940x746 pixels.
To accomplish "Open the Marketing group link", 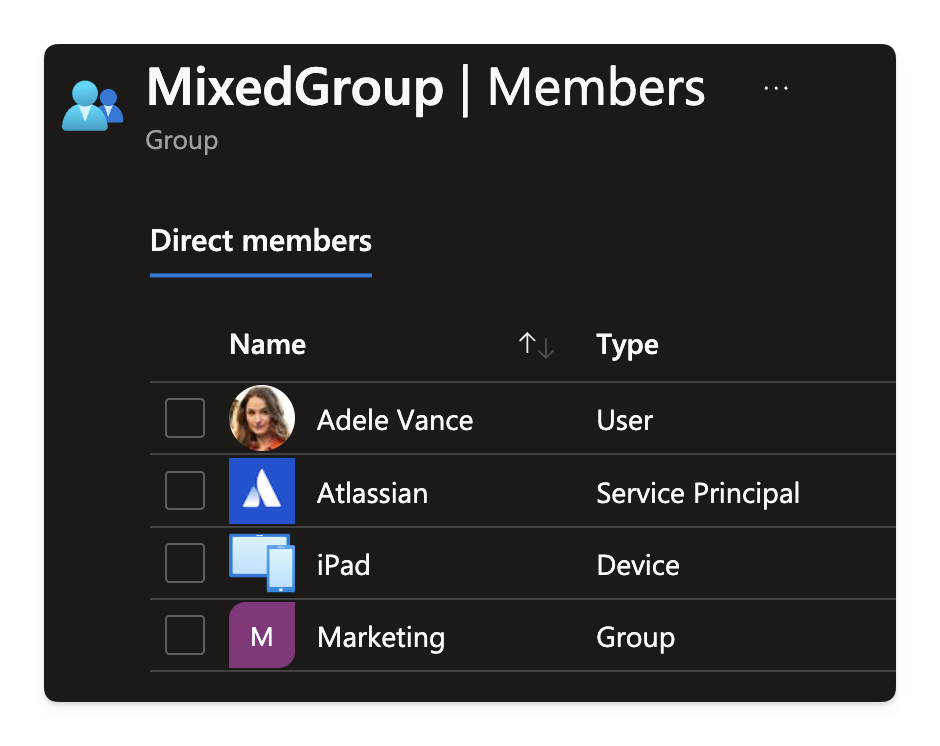I will [x=381, y=637].
